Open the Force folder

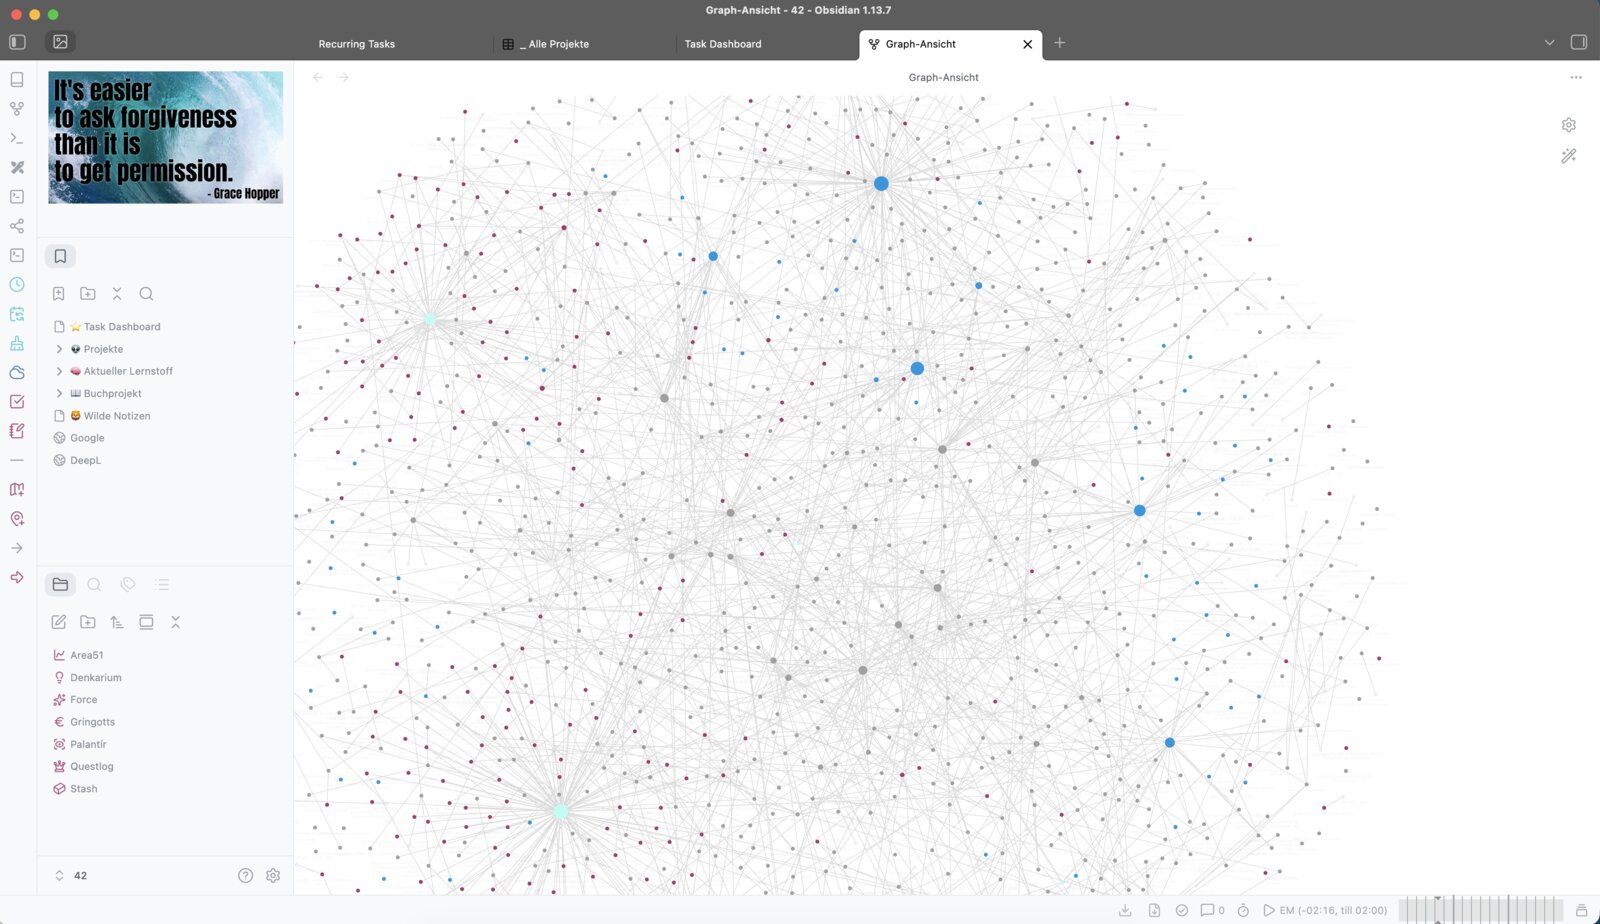[x=84, y=700]
